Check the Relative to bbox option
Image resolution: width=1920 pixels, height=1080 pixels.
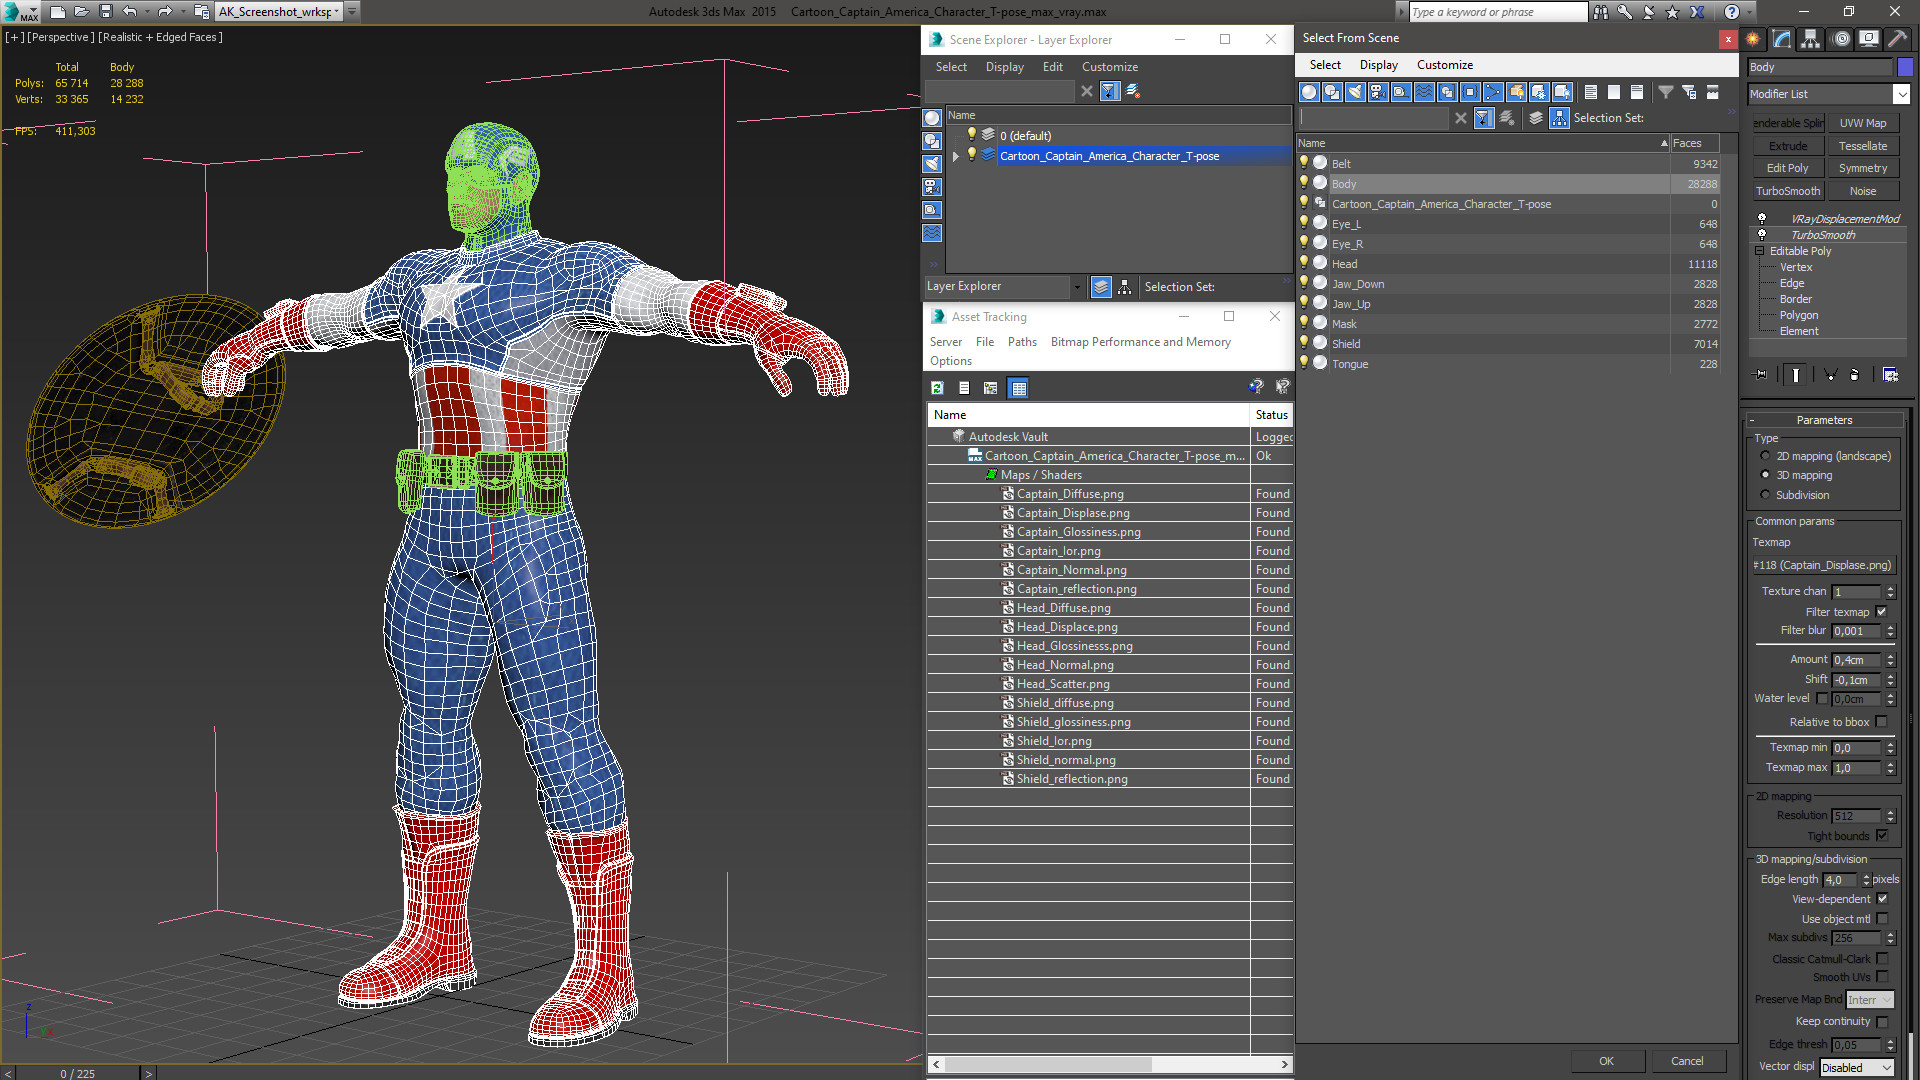(x=1882, y=722)
